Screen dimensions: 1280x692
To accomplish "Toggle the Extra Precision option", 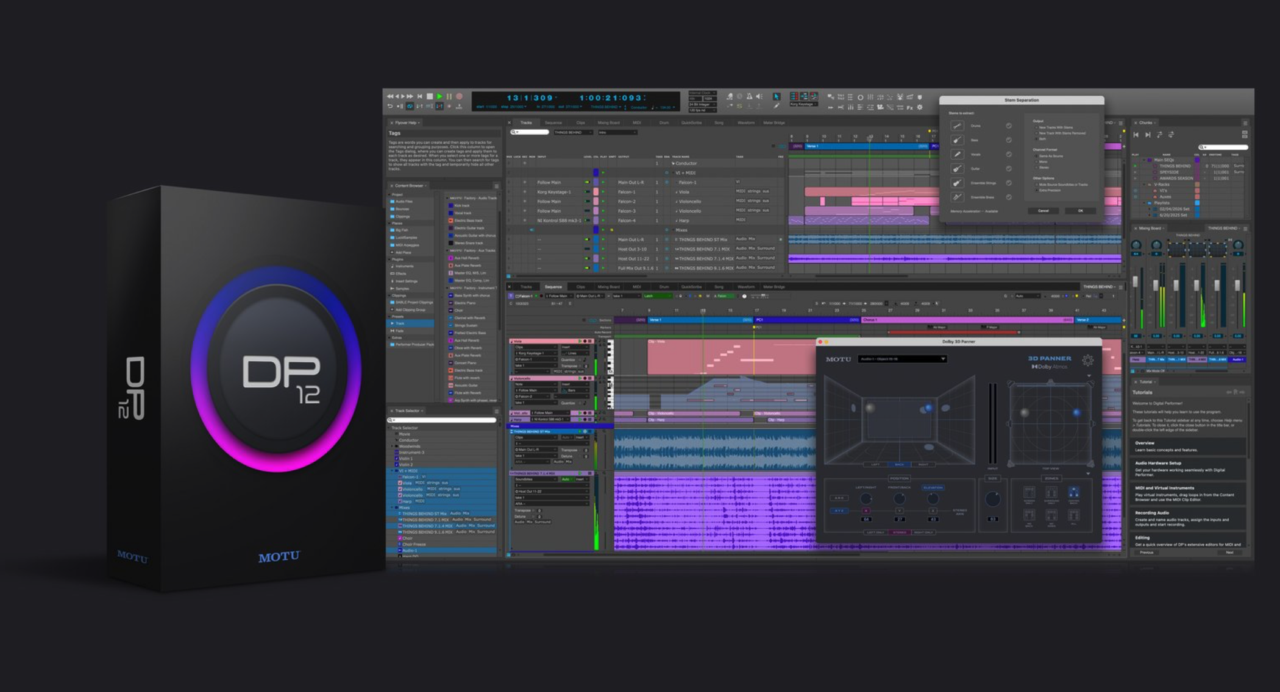I will pos(1048,190).
